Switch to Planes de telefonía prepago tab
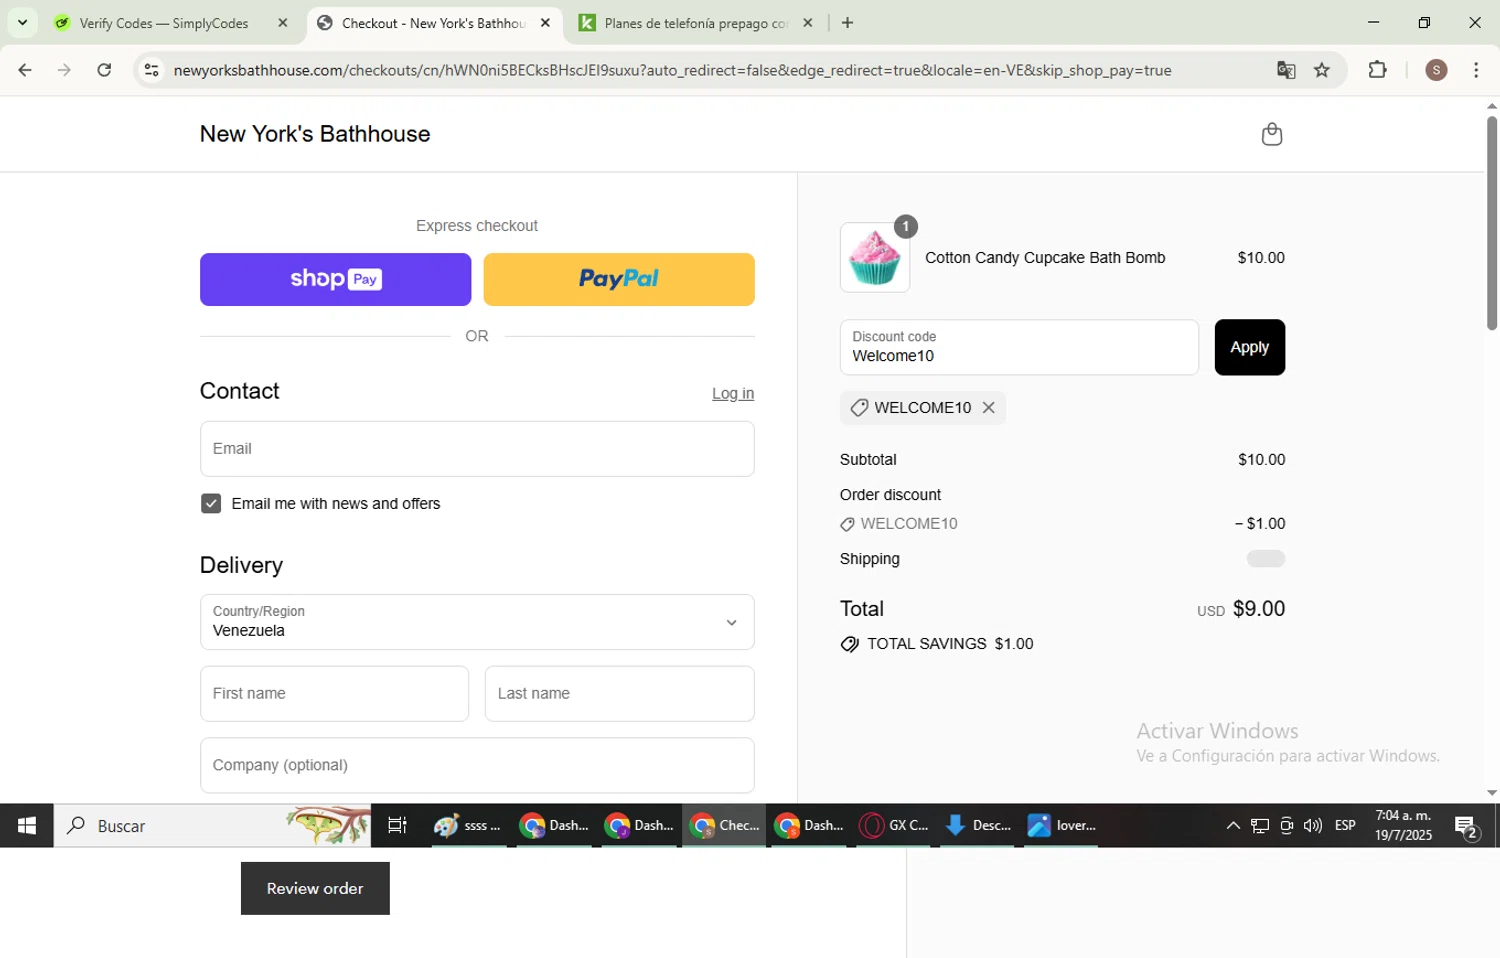This screenshot has height=958, width=1500. (x=694, y=23)
